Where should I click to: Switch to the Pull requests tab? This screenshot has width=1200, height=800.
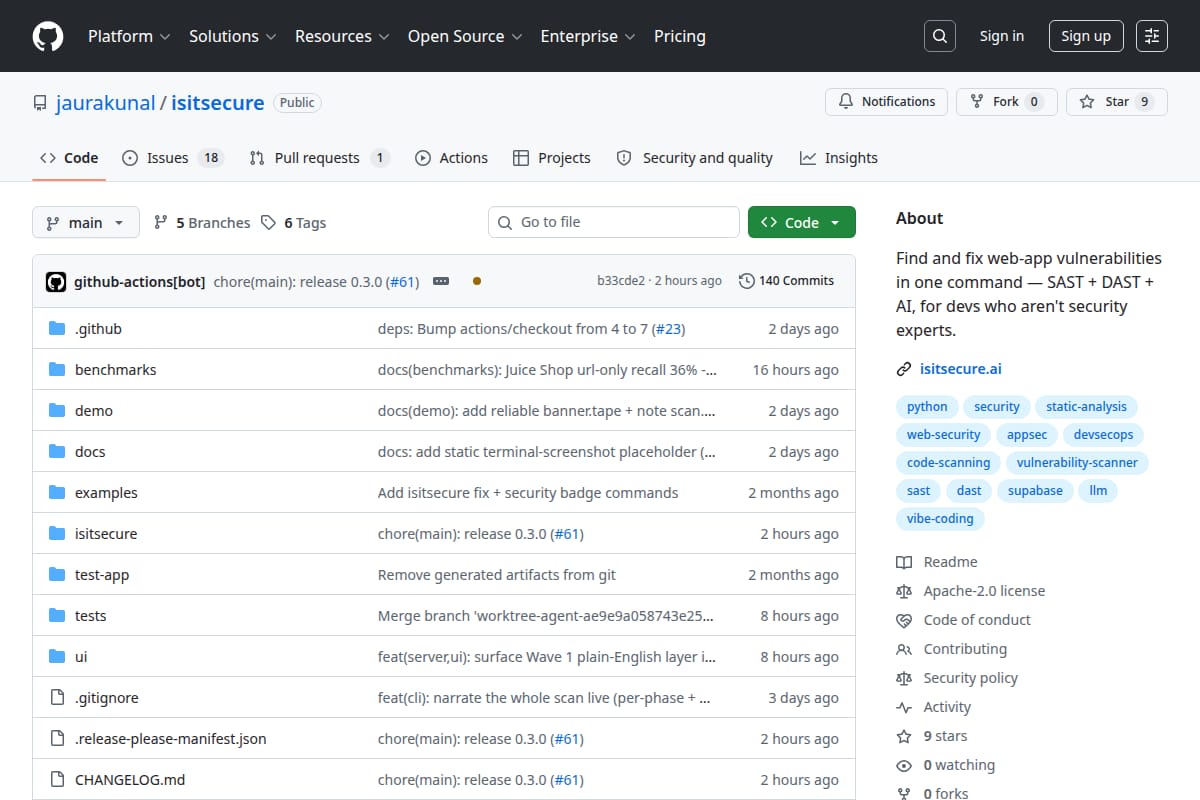319,158
